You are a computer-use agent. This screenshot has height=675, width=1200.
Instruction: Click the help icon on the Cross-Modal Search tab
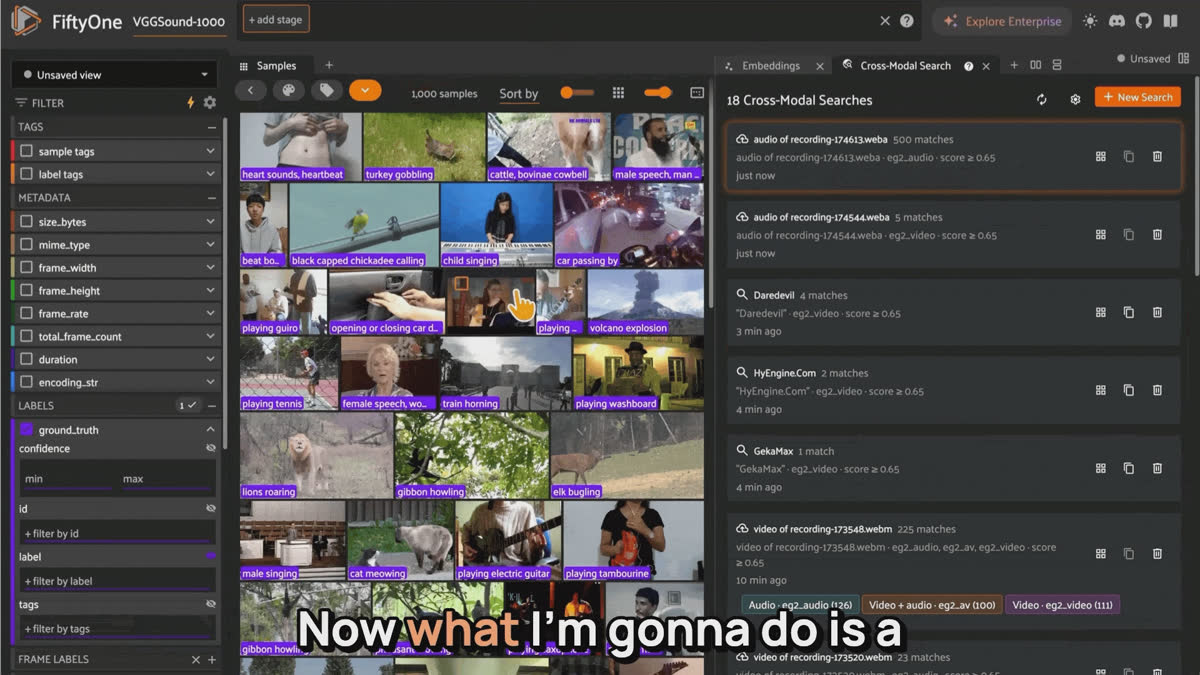(x=968, y=66)
